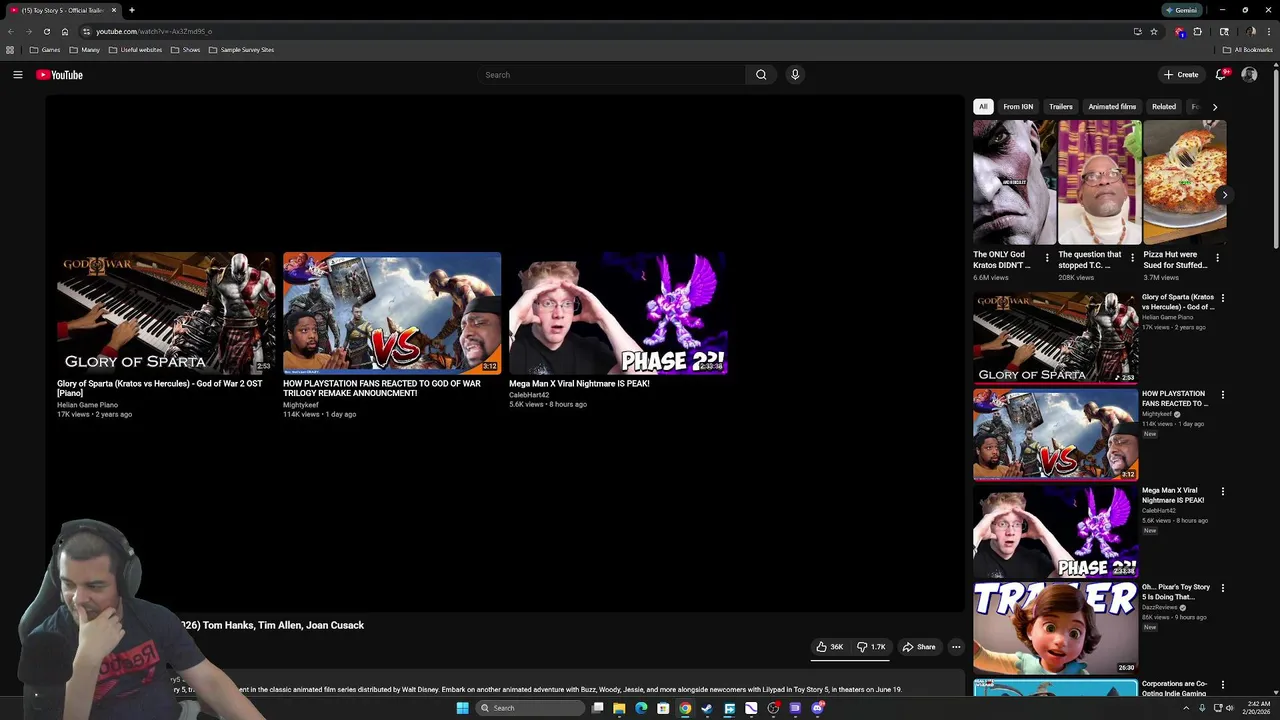
Task: Select the Trailers filter chip
Action: (x=1061, y=107)
